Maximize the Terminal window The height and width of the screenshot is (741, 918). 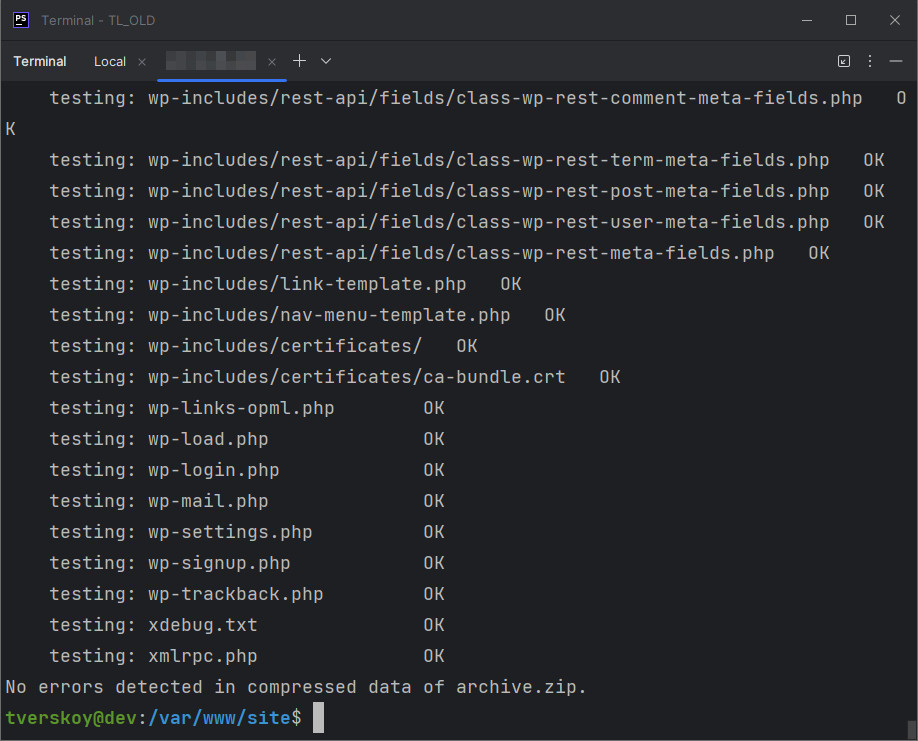[851, 20]
